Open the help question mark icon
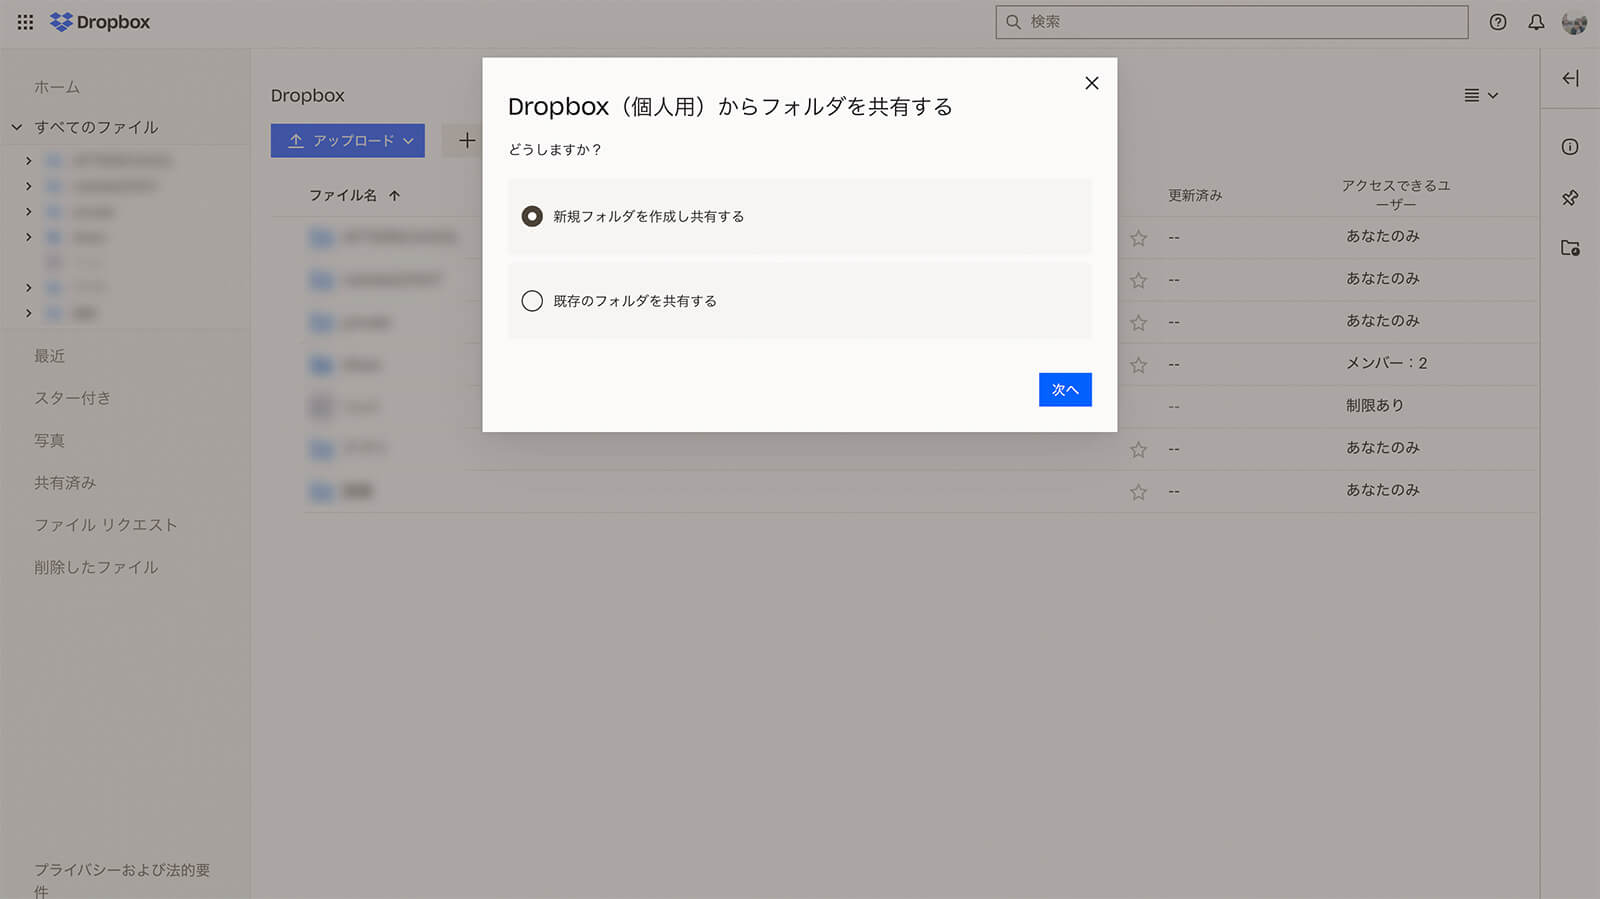Screen dimensions: 1600x899 pyautogui.click(x=1497, y=22)
